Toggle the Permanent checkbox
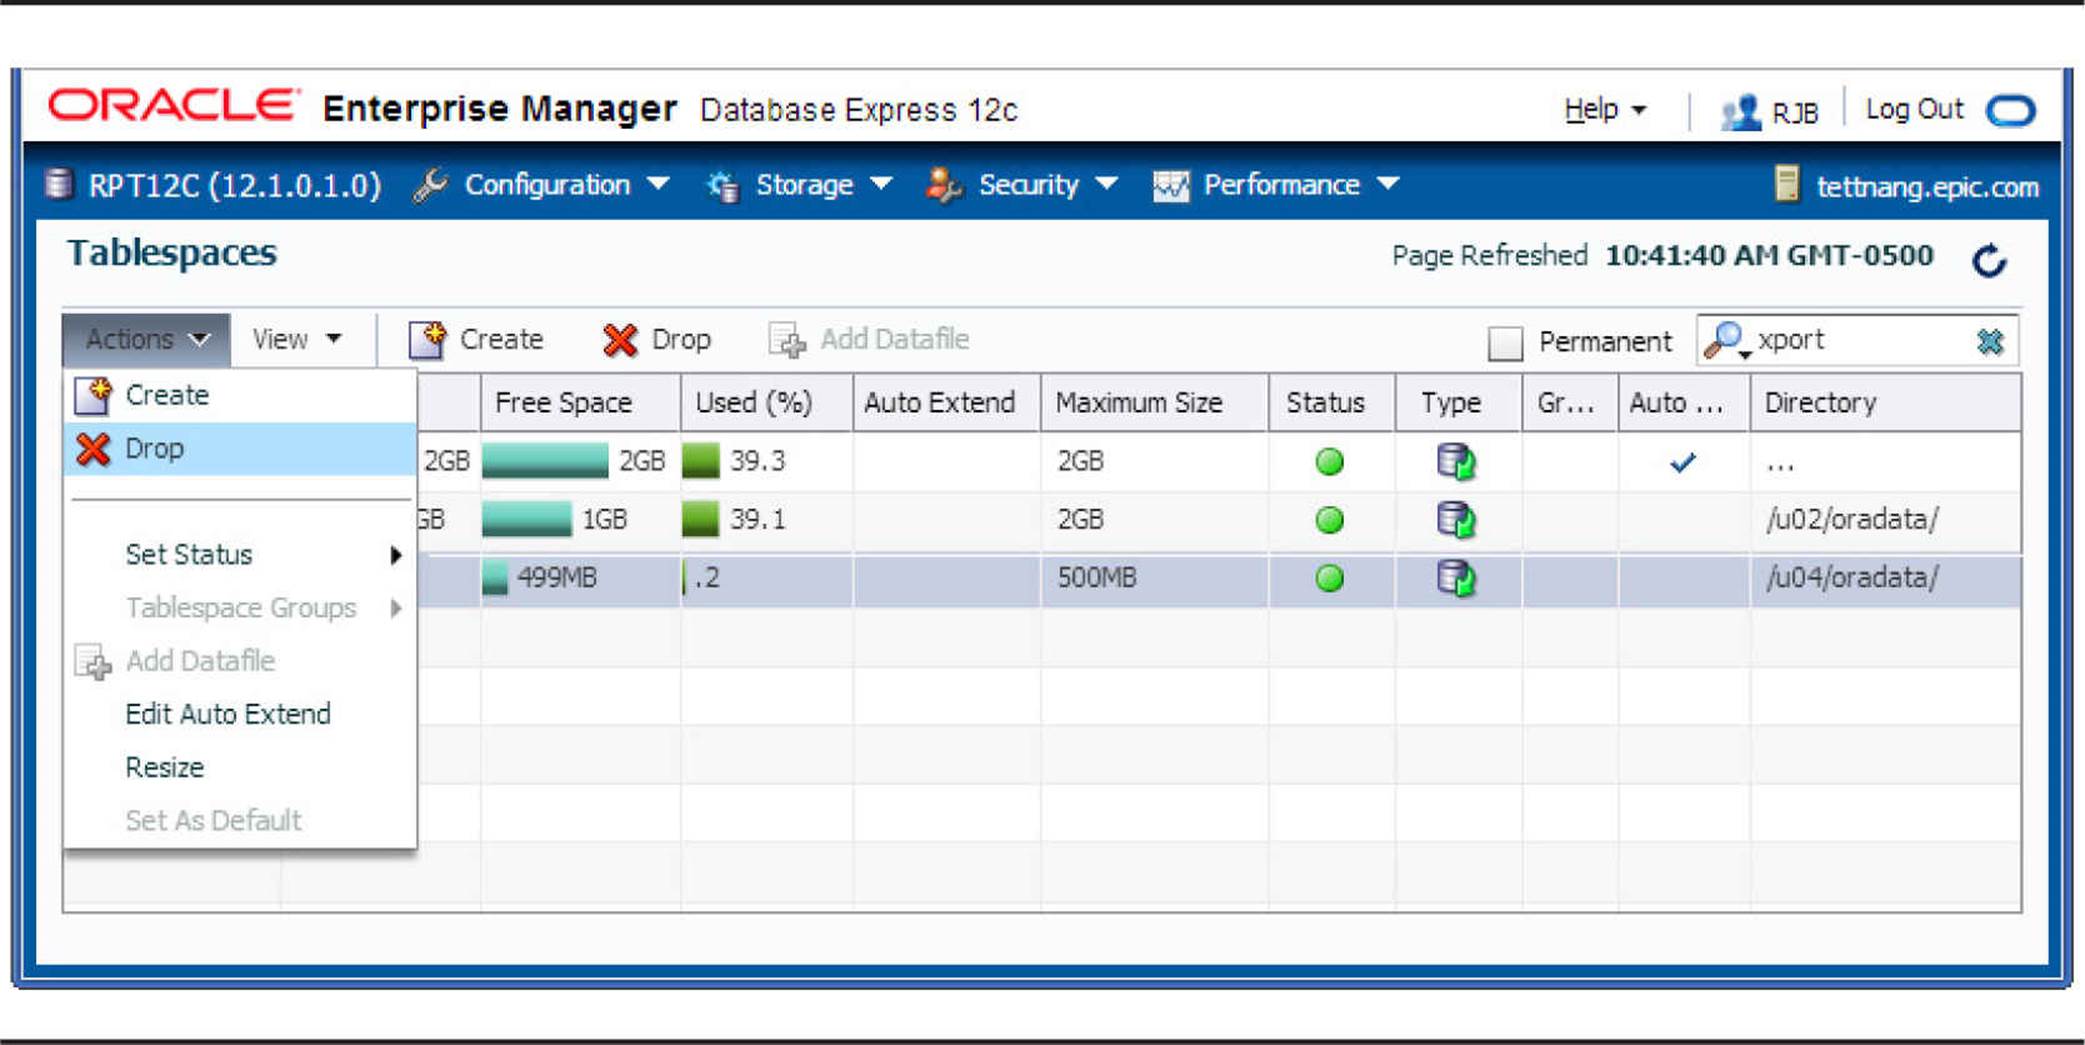The height and width of the screenshot is (1045, 2085). (1505, 343)
